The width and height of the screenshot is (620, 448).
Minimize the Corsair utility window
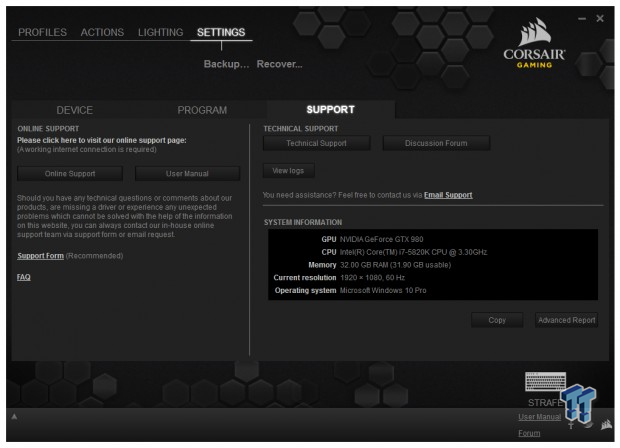[582, 19]
